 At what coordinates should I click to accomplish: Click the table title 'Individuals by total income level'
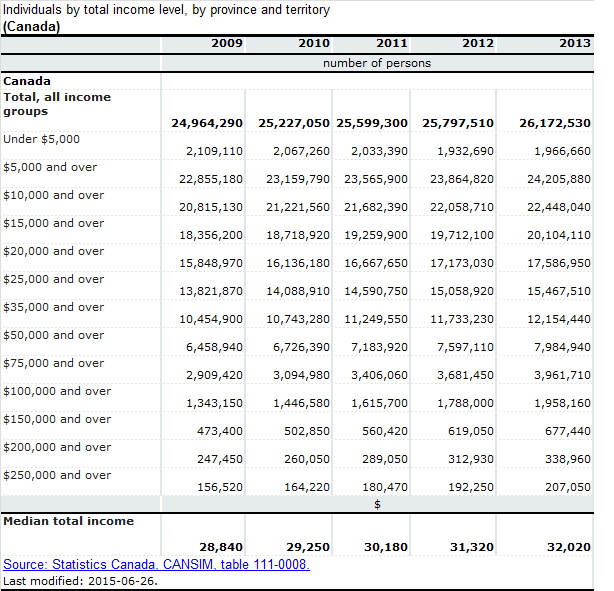(x=165, y=10)
